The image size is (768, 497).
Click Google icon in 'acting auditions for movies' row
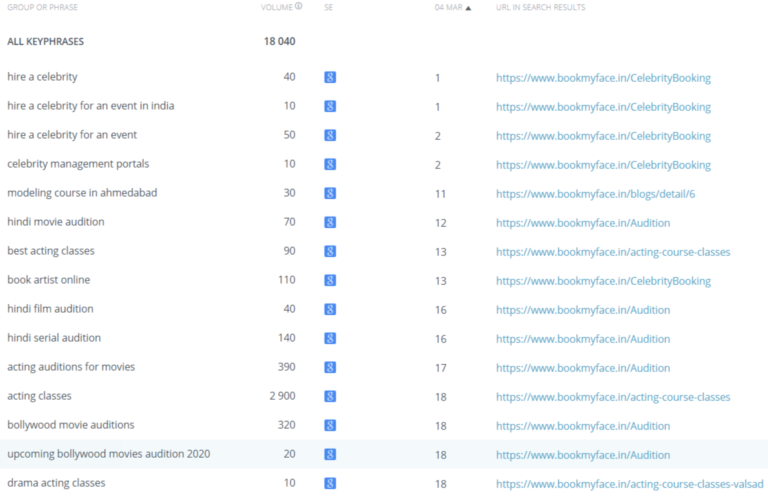coord(330,367)
